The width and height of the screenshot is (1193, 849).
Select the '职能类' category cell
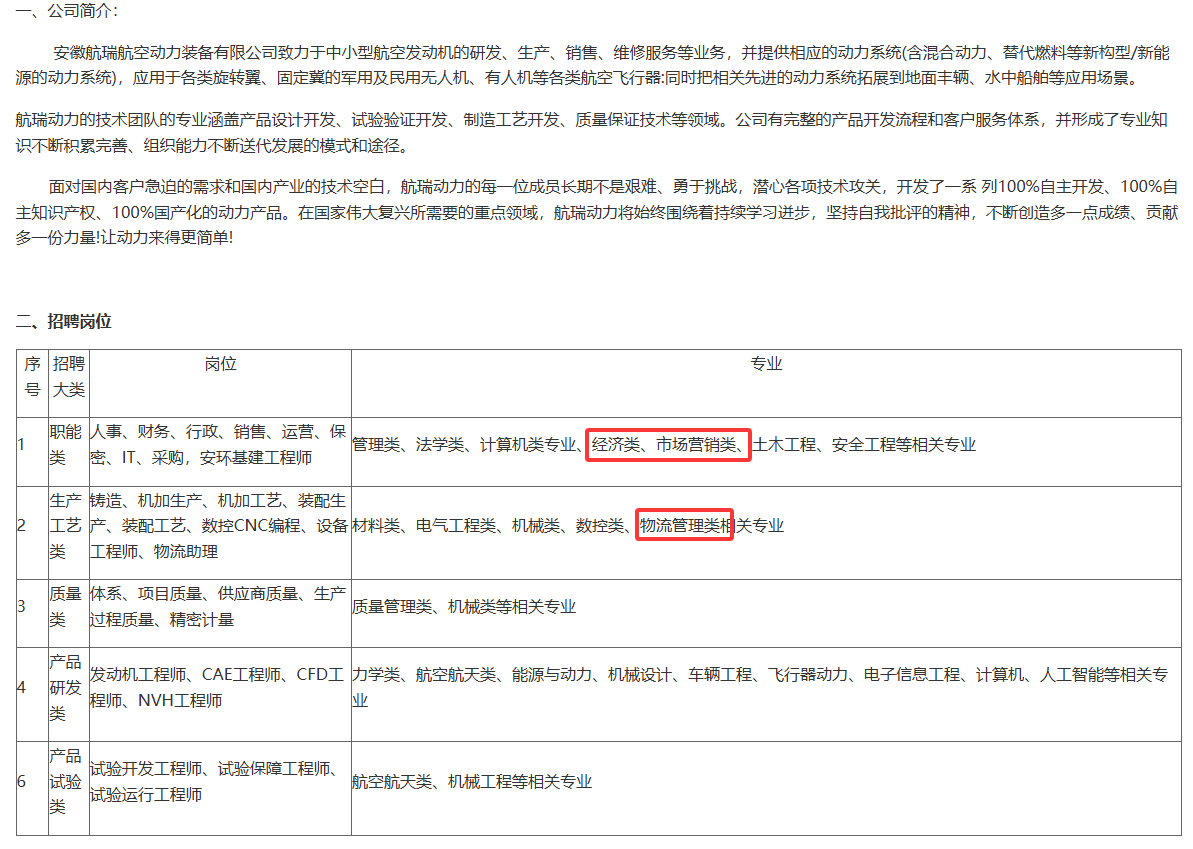pos(69,445)
